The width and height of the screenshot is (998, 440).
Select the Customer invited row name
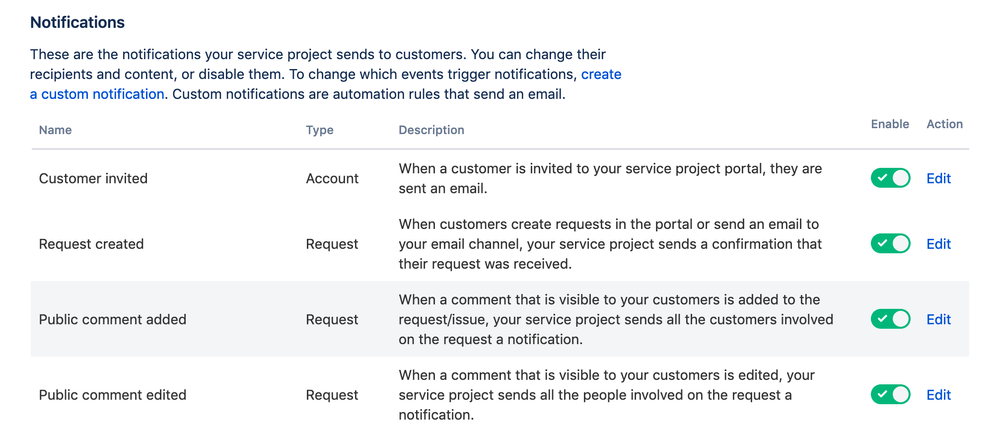93,178
